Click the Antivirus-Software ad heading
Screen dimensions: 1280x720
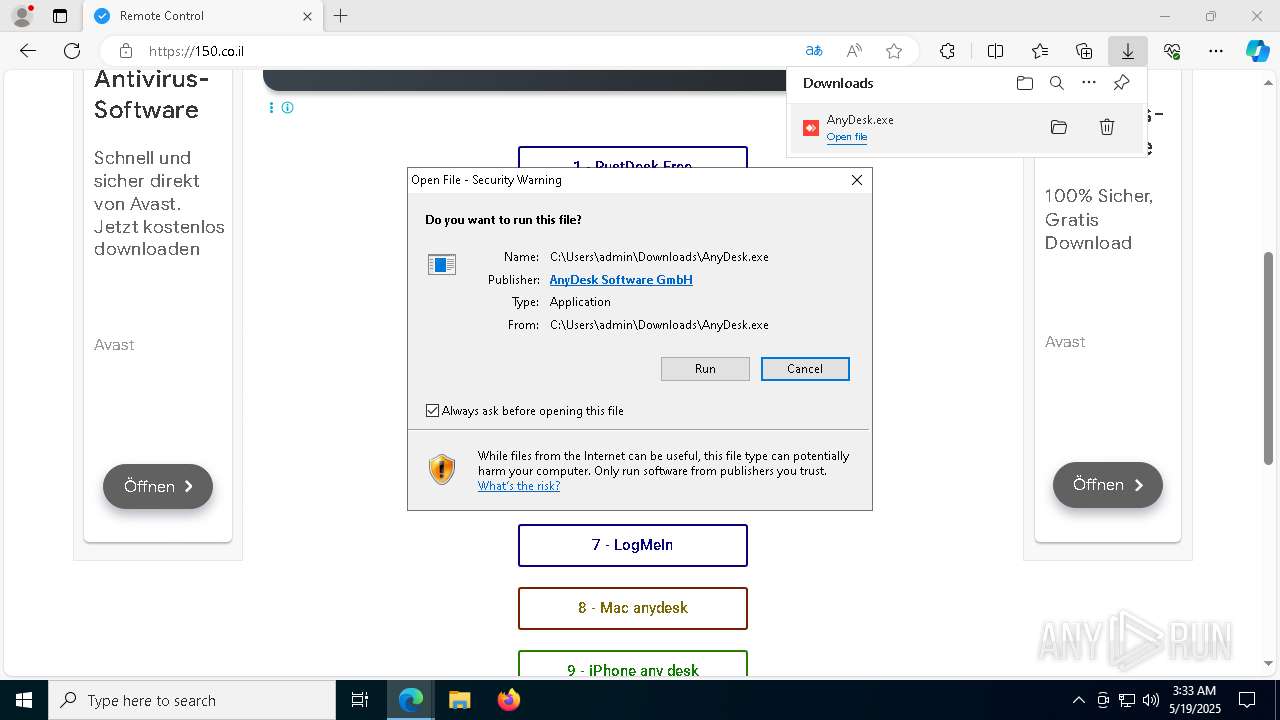click(x=153, y=94)
